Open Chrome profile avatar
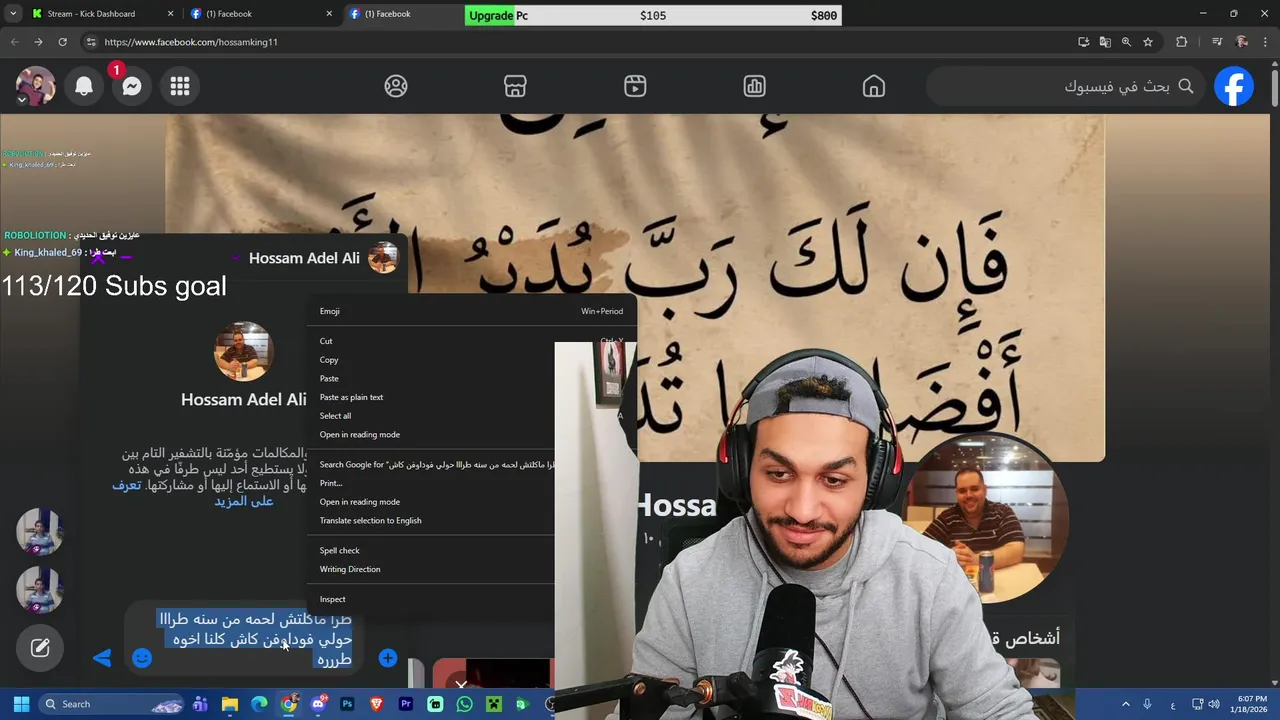Image resolution: width=1280 pixels, height=720 pixels. click(x=1242, y=42)
